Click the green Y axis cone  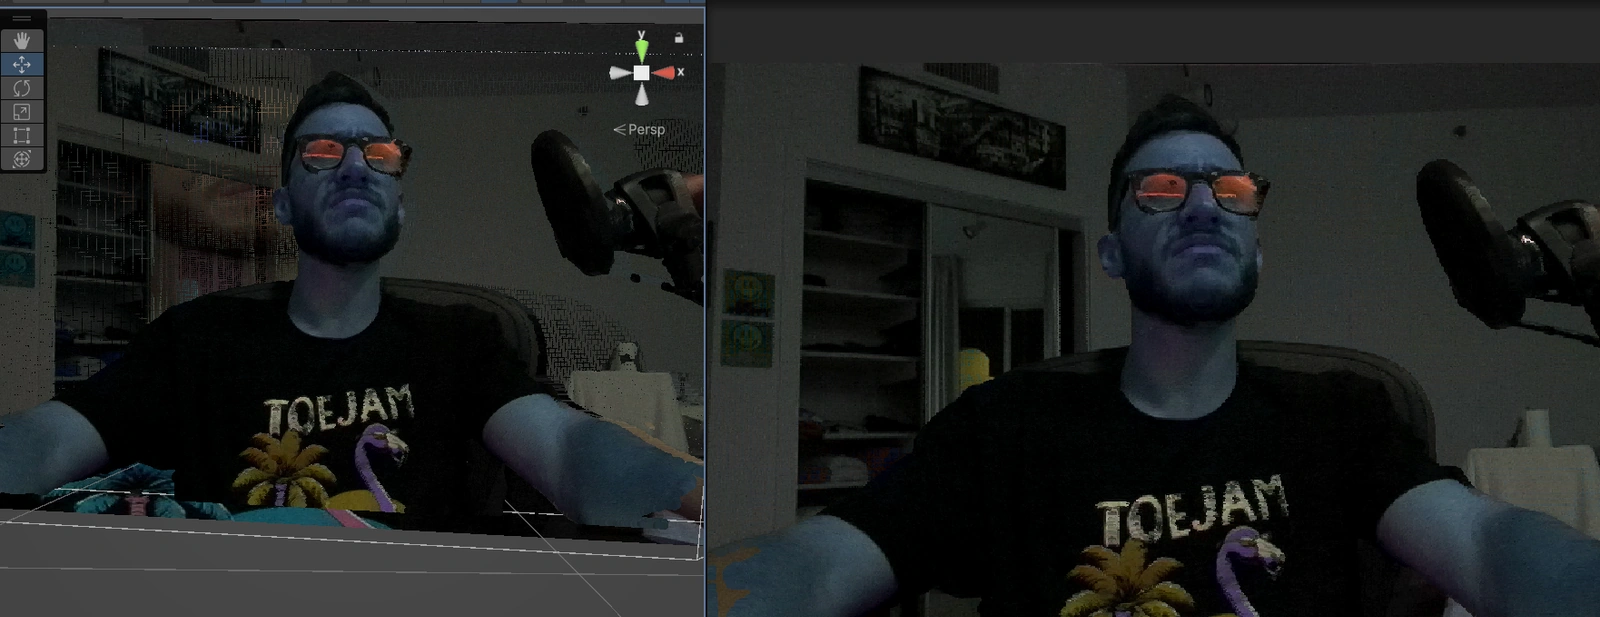pos(641,48)
